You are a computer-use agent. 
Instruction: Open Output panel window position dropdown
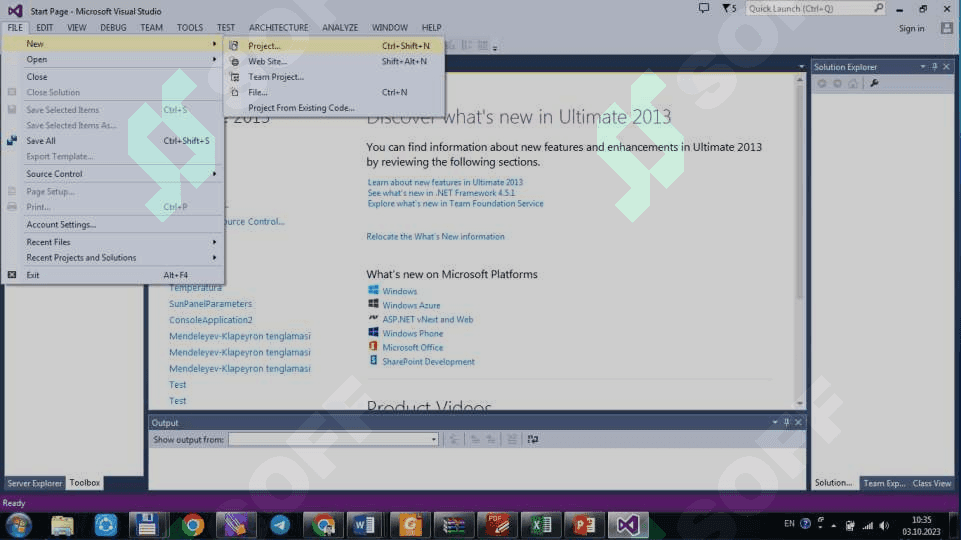(775, 422)
